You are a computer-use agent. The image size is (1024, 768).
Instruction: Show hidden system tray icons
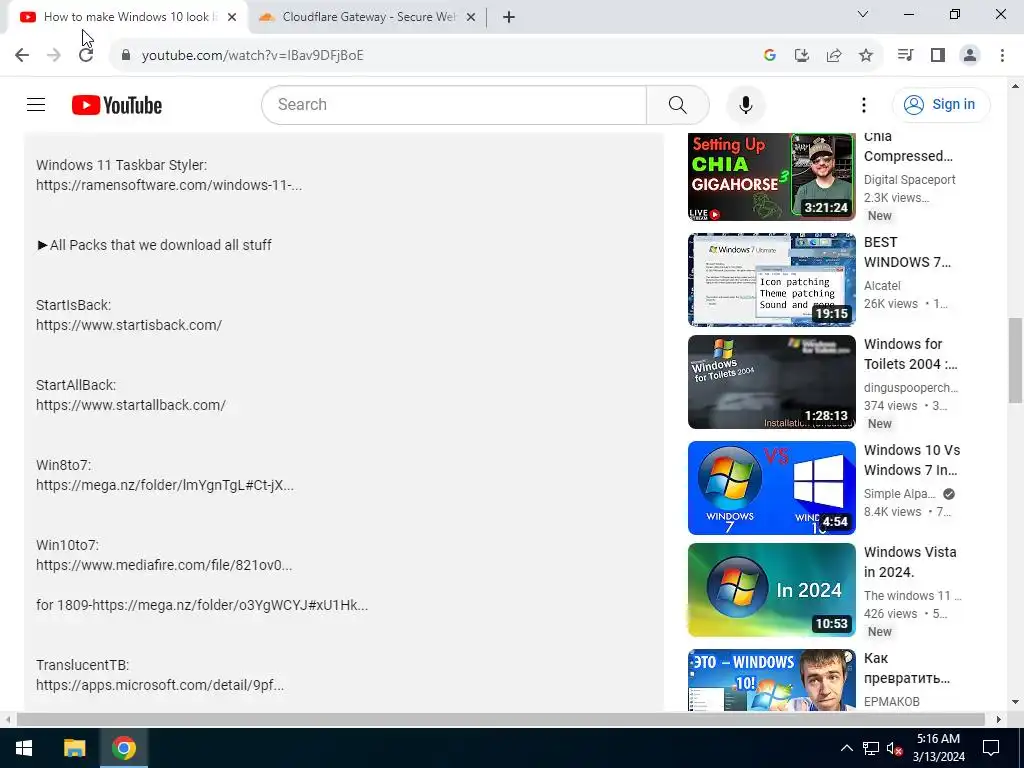pos(846,748)
